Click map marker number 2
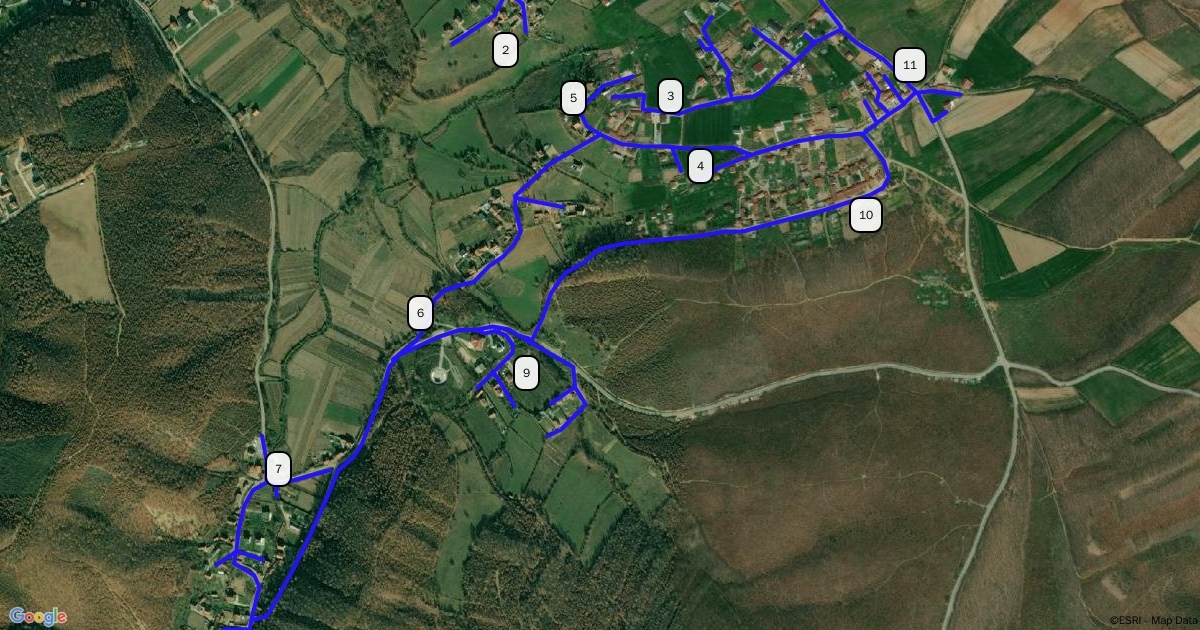 [x=505, y=50]
